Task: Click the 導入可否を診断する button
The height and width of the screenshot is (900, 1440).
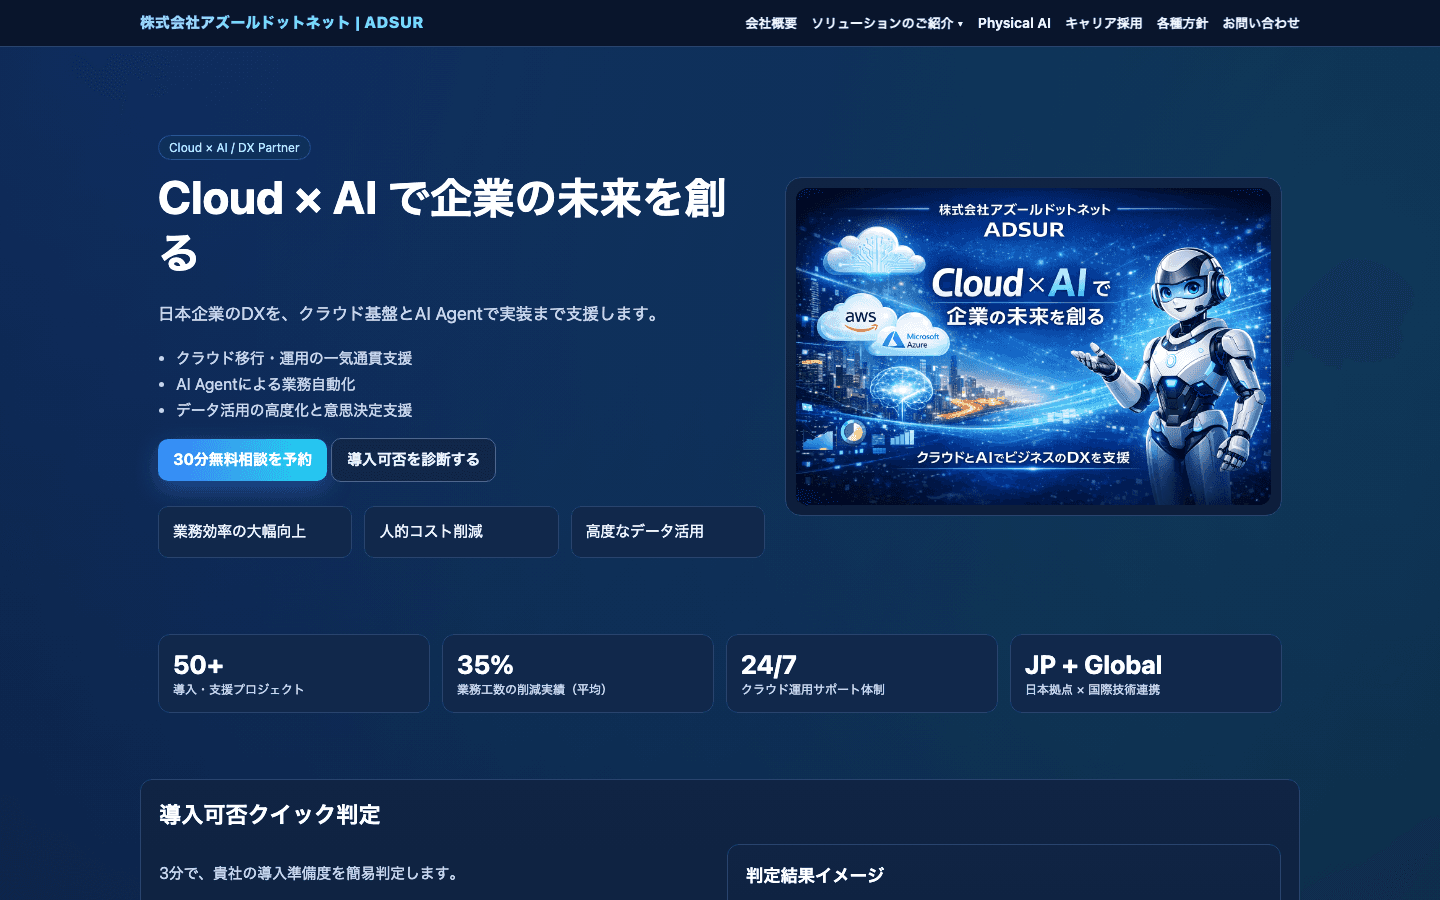Action: coord(413,460)
